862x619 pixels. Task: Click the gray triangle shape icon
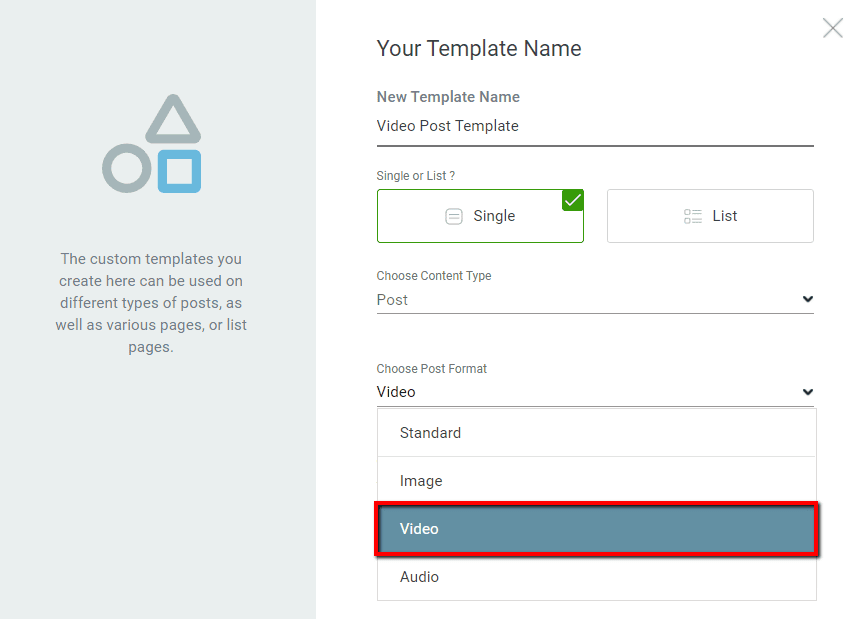173,120
